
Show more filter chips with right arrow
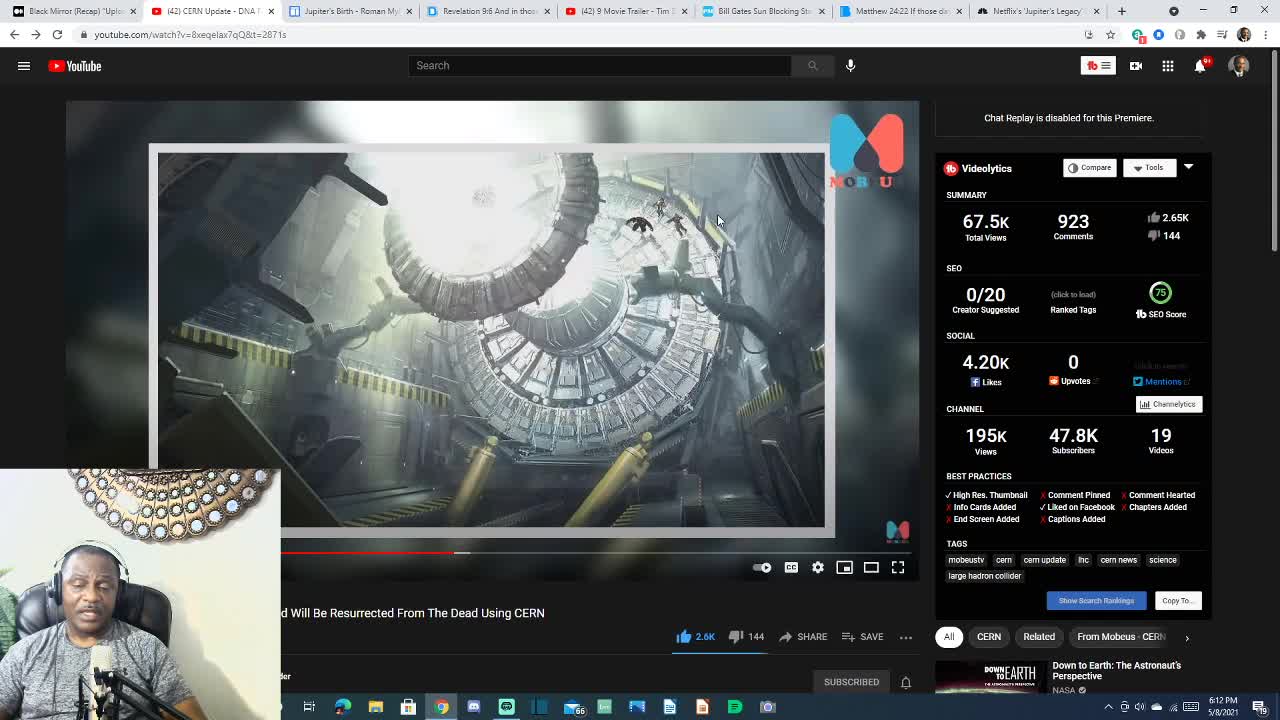(x=1187, y=637)
